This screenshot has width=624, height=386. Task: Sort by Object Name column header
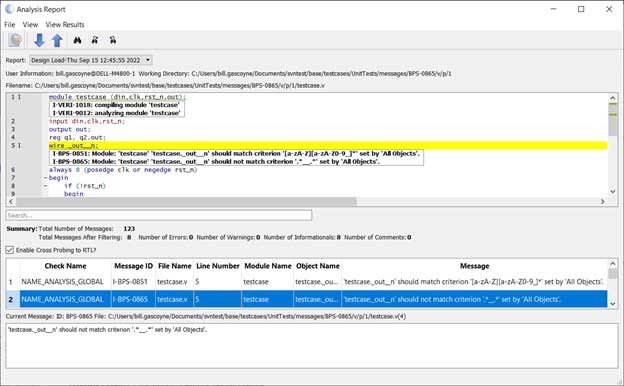[318, 266]
